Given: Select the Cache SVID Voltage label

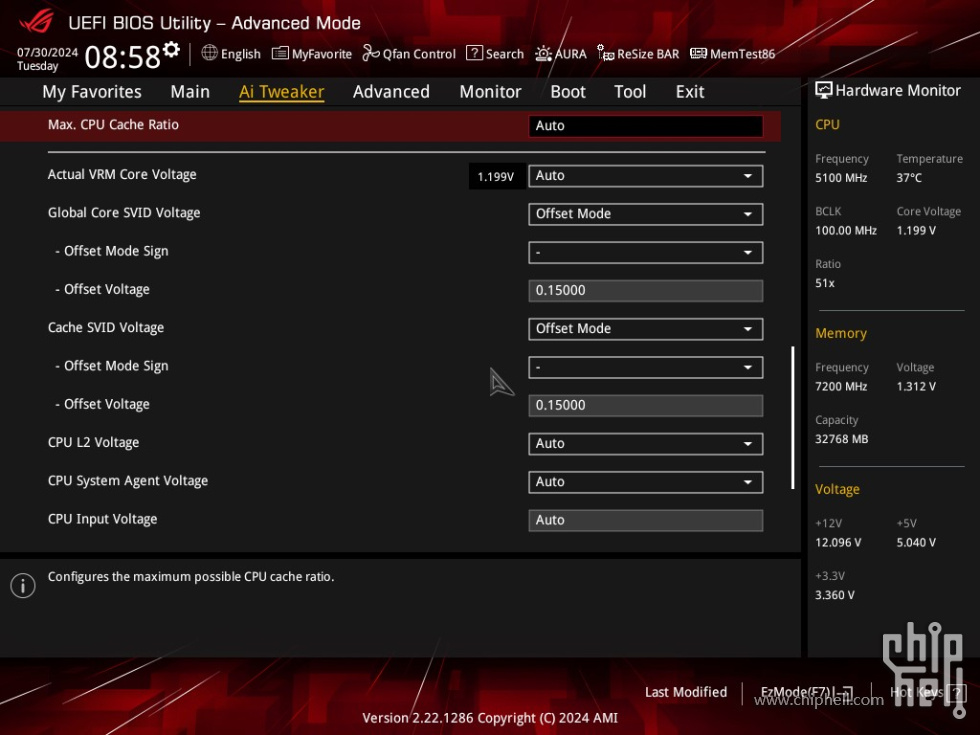Looking at the screenshot, I should [106, 328].
